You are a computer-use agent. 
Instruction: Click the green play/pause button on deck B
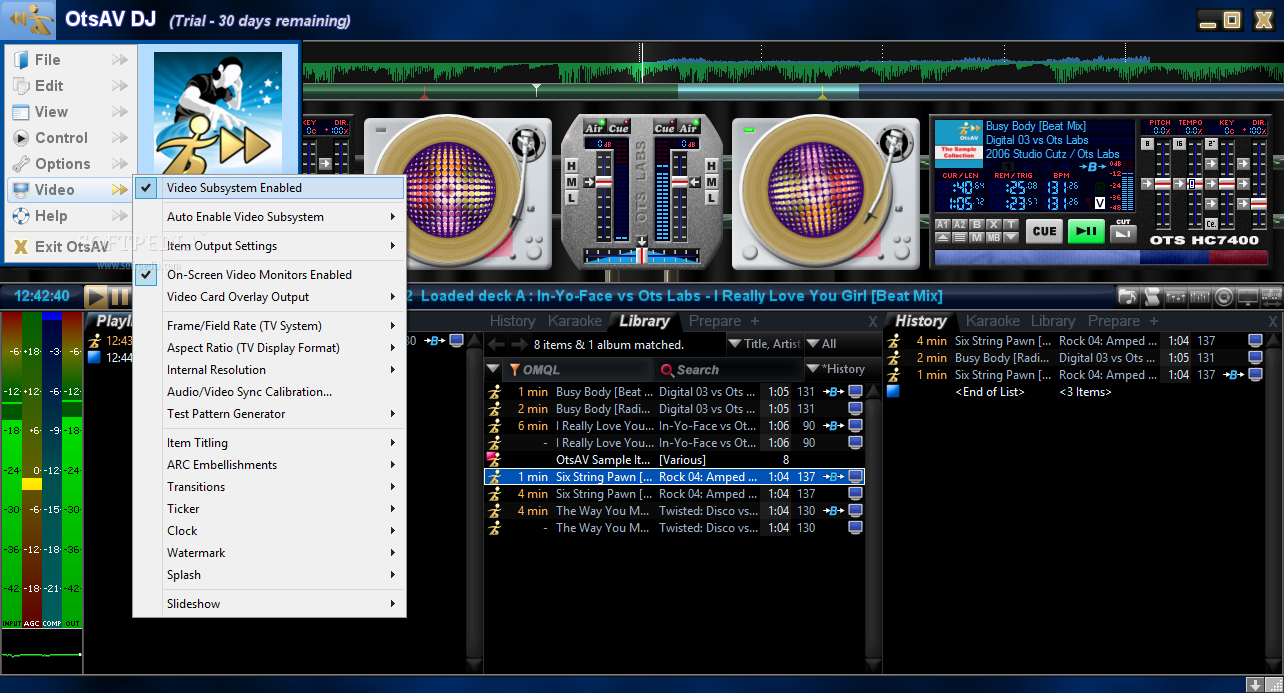point(1086,231)
